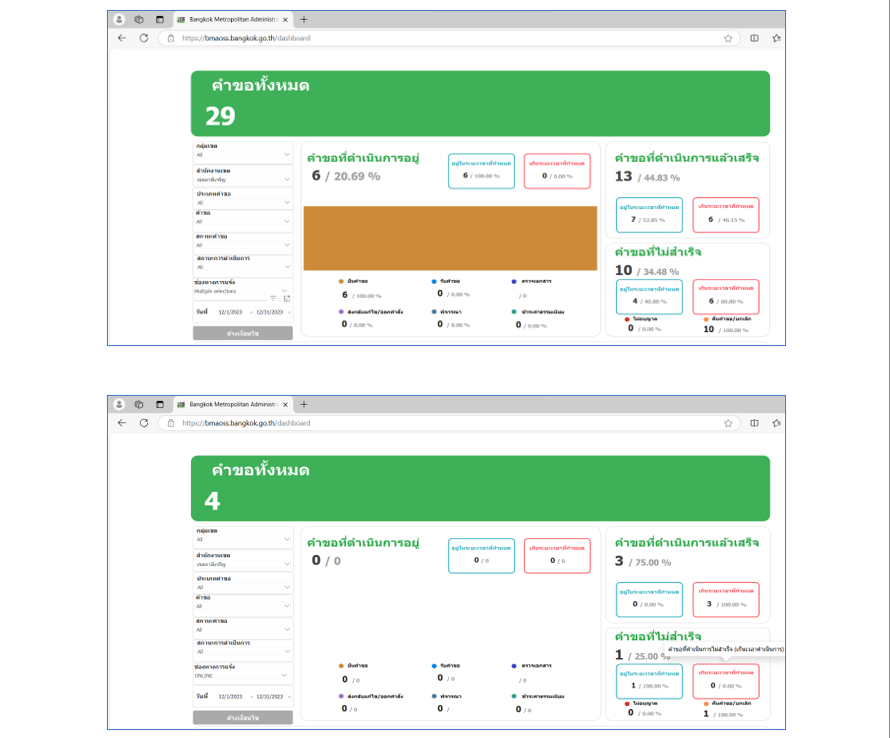This screenshot has width=890, height=738.
Task: Click the focus mode icon beside the filter icon
Action: click(x=287, y=298)
